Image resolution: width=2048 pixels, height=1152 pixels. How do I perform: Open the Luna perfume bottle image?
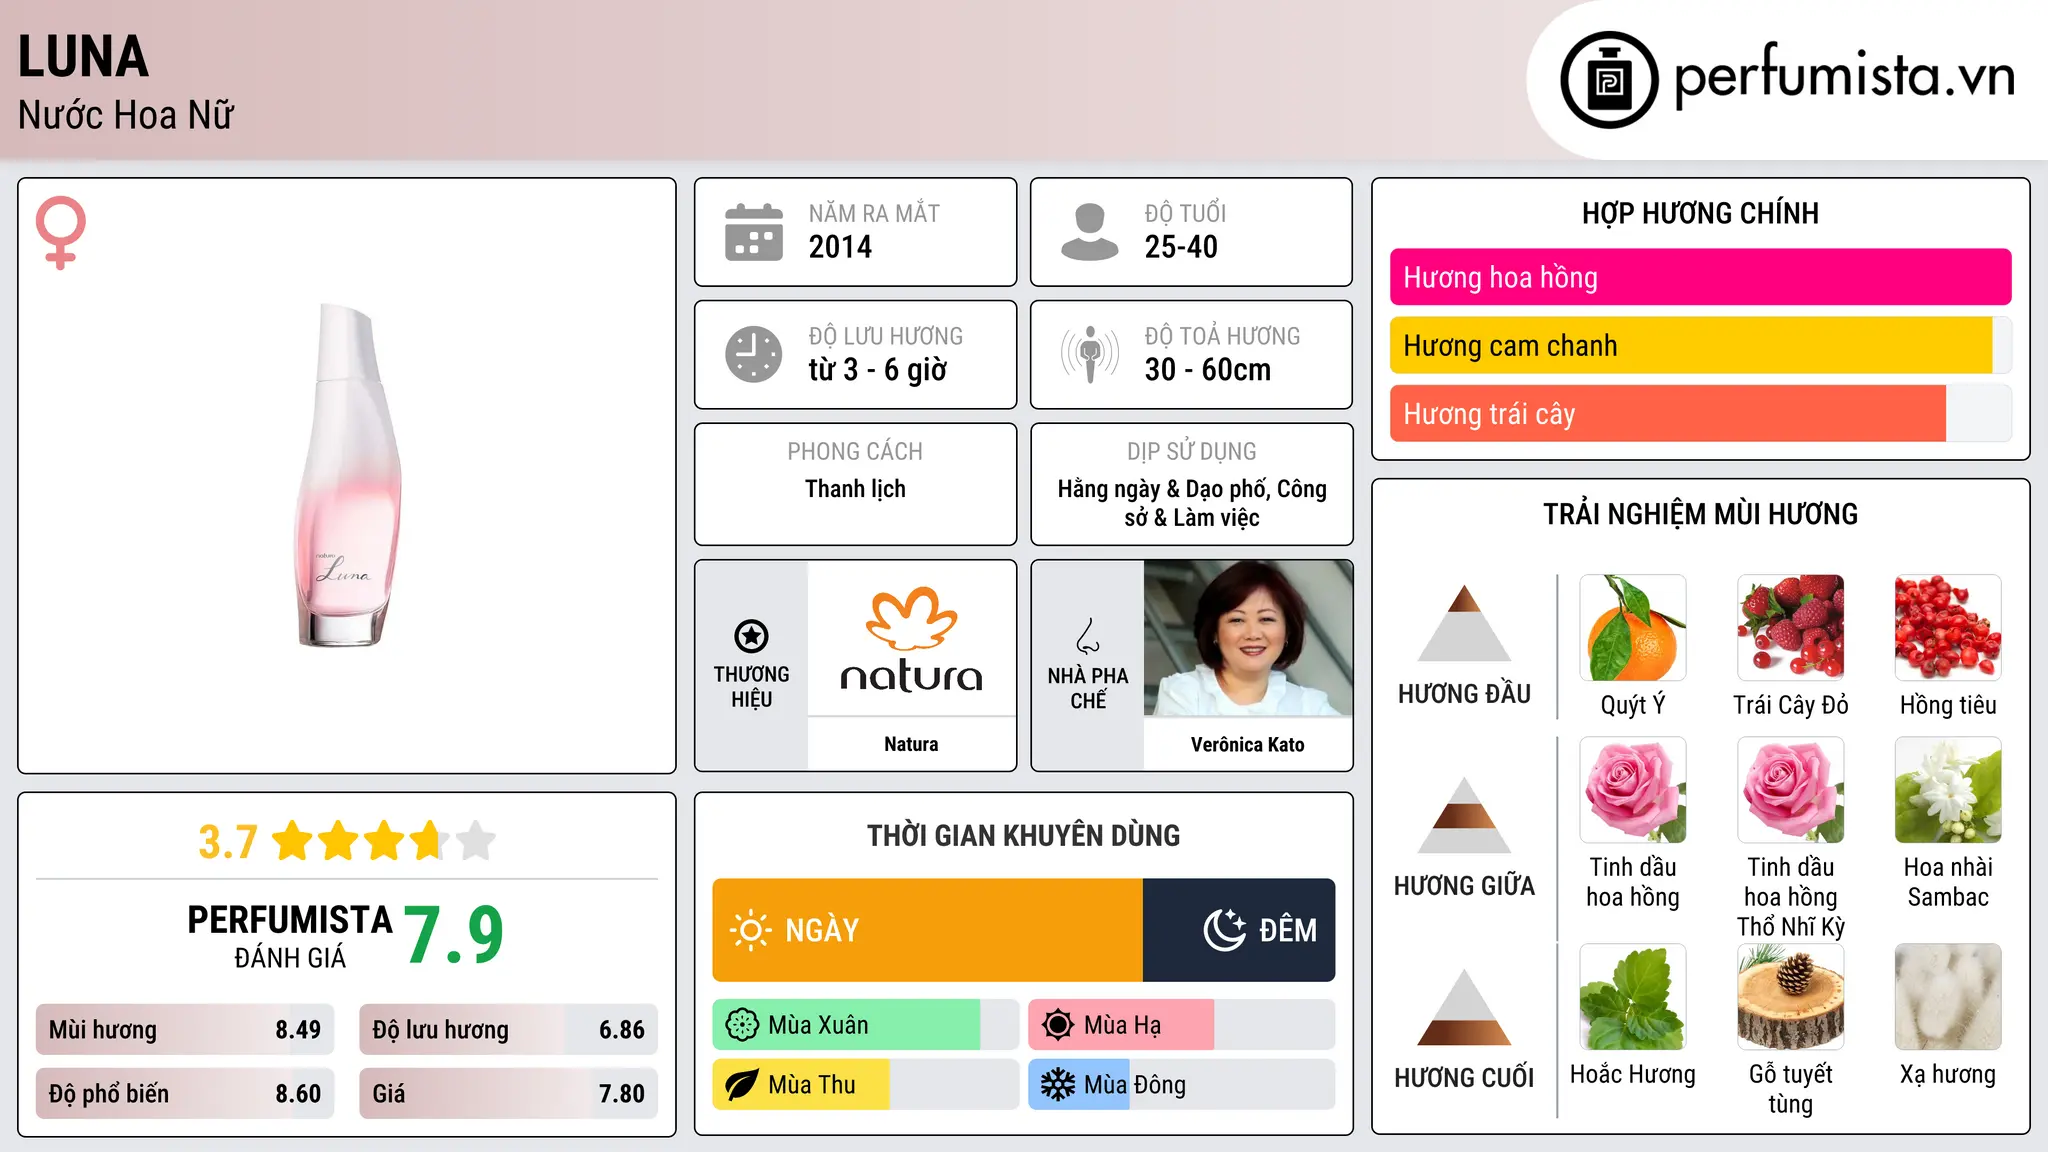pos(346,475)
